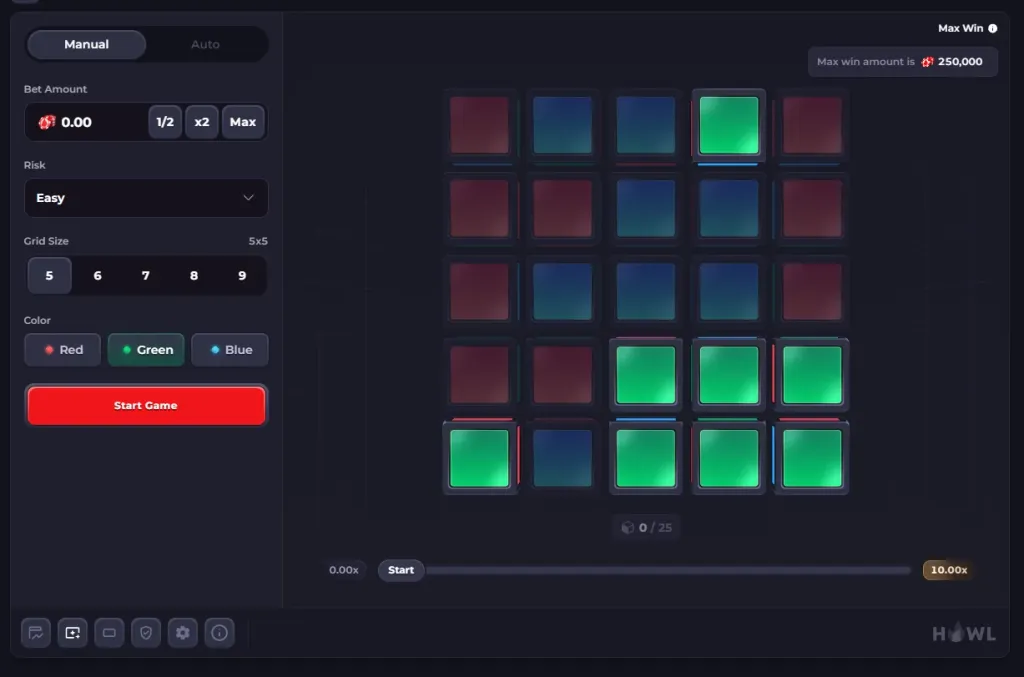Image resolution: width=1024 pixels, height=677 pixels.
Task: Pick the red tile in the top-right corner
Action: 812,125
